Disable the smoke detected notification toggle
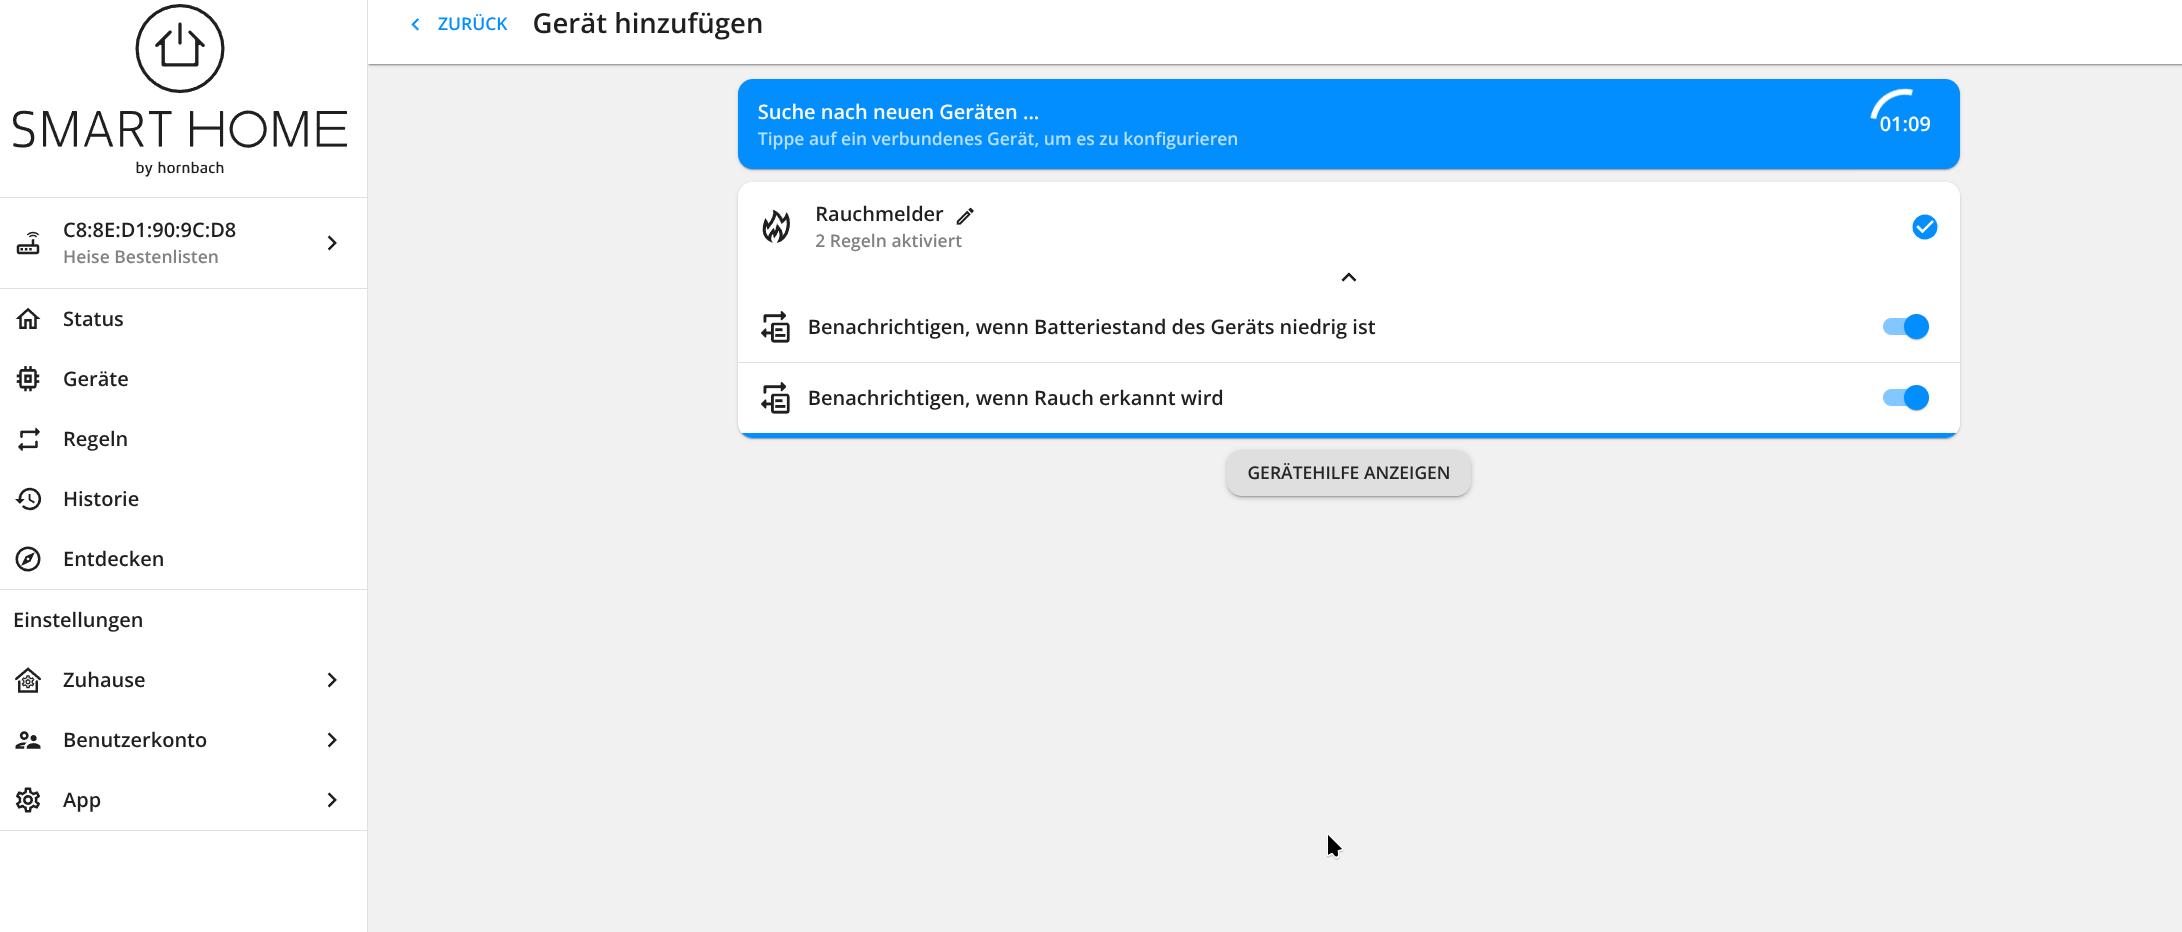This screenshot has width=2182, height=932. 1906,398
